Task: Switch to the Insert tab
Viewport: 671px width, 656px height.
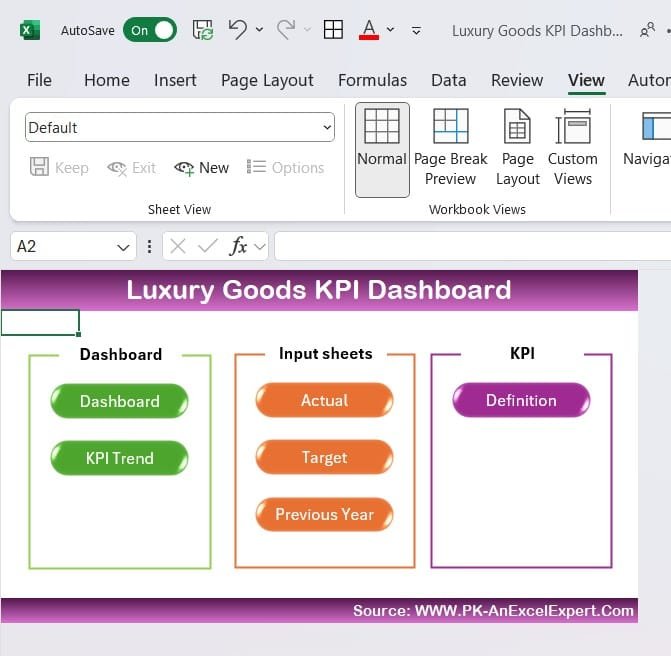Action: (x=175, y=80)
